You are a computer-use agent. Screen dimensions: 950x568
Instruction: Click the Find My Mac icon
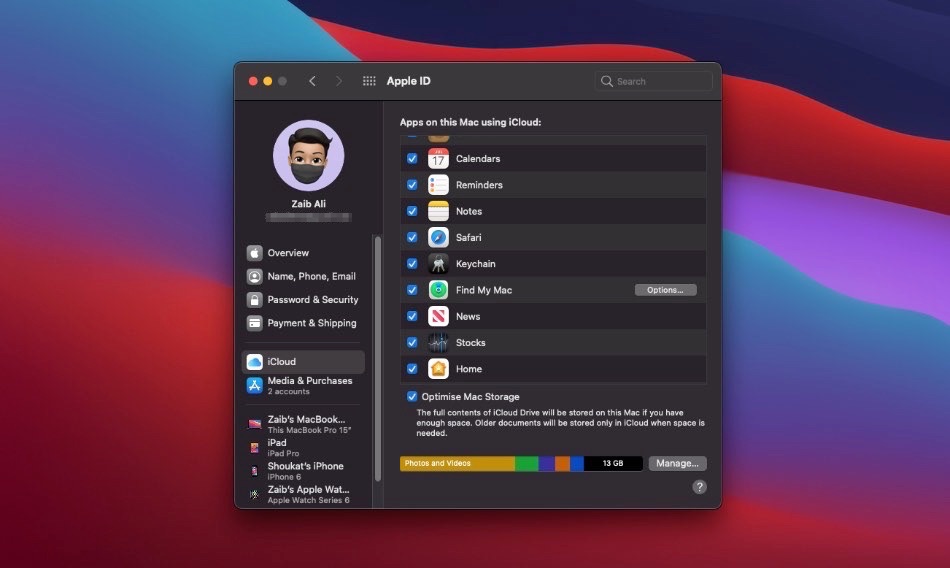pyautogui.click(x=438, y=290)
